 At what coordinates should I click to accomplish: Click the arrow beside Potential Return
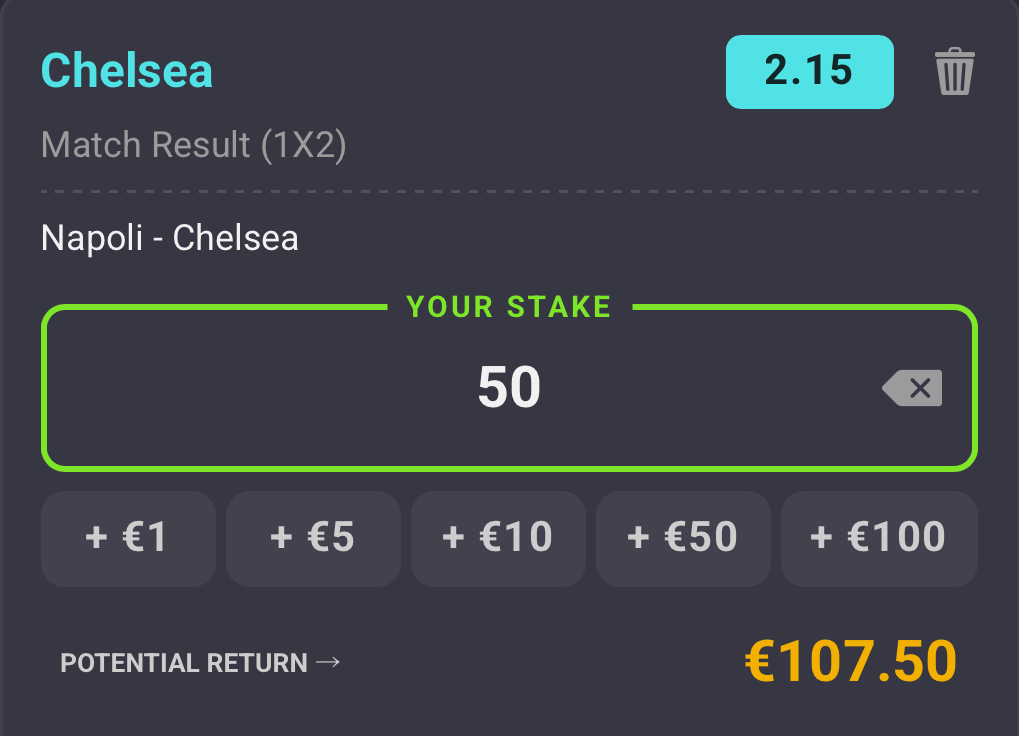328,662
